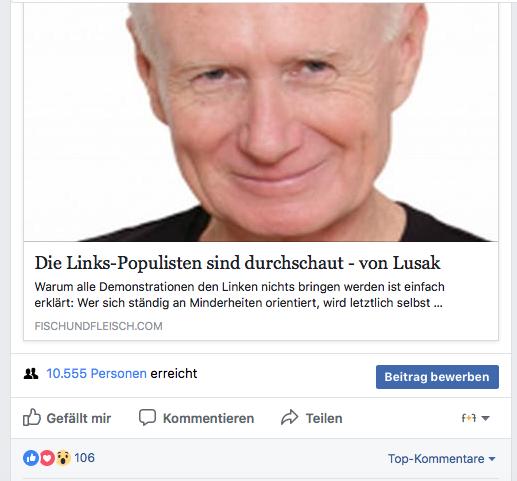Click the Gefällt mir text
The image size is (517, 481).
79,418
